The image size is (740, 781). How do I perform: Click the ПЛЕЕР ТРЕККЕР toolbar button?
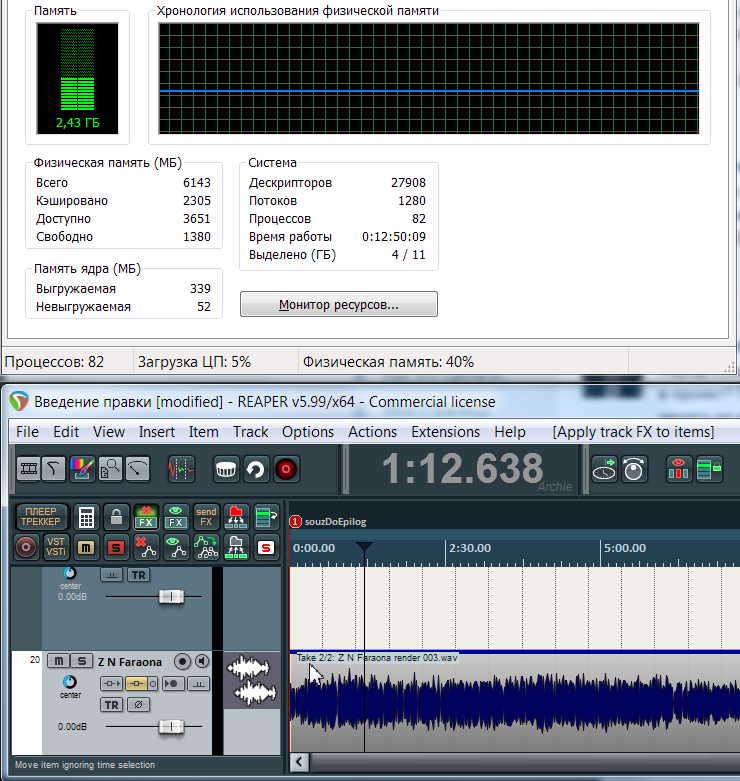point(41,516)
